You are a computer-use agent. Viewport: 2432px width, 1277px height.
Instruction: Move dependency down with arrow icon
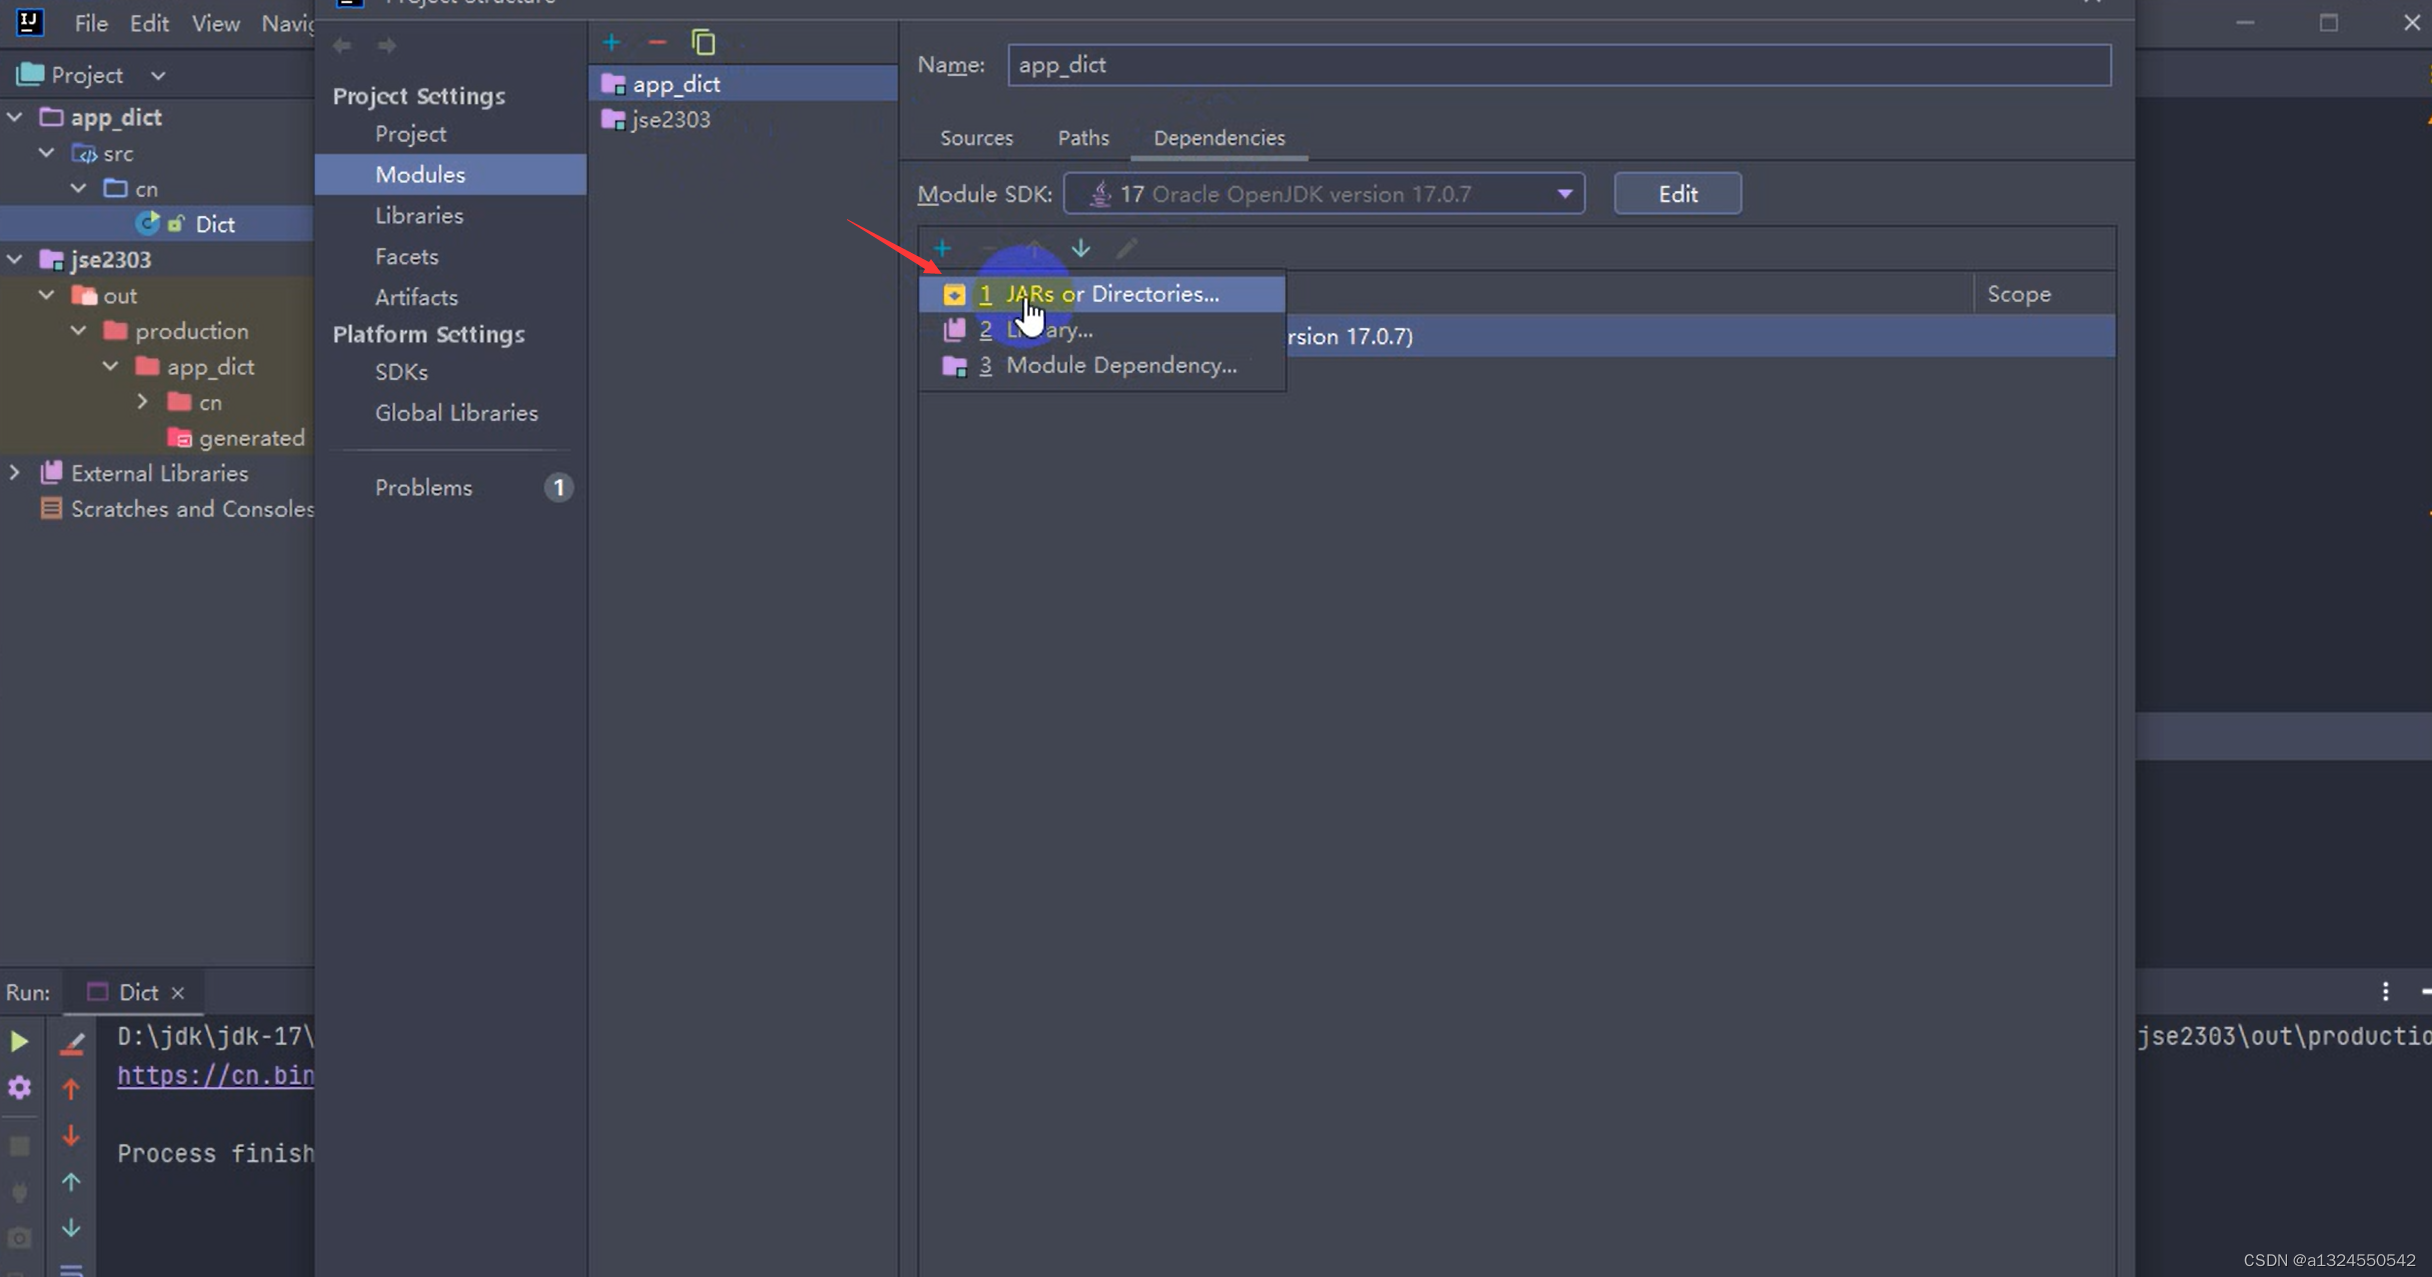pos(1080,248)
